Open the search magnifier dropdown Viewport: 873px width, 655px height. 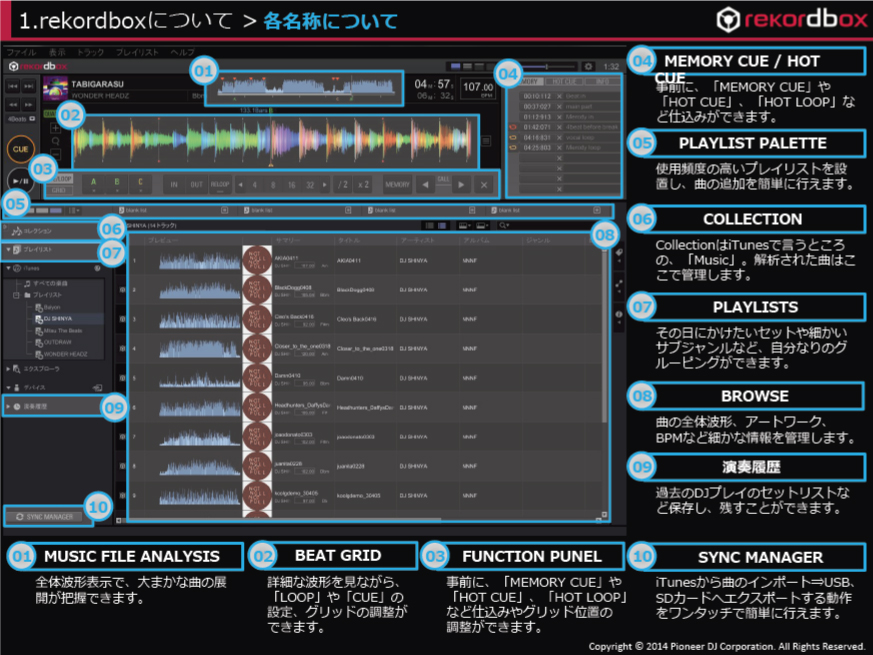point(504,226)
